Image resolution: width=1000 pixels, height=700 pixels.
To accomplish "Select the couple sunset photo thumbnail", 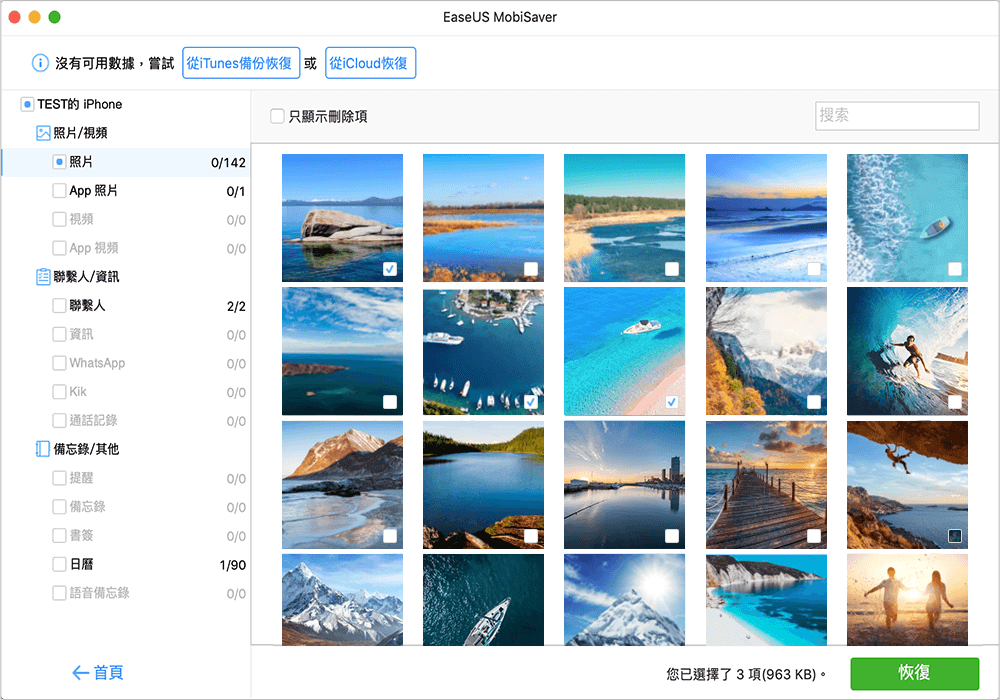I will [907, 600].
